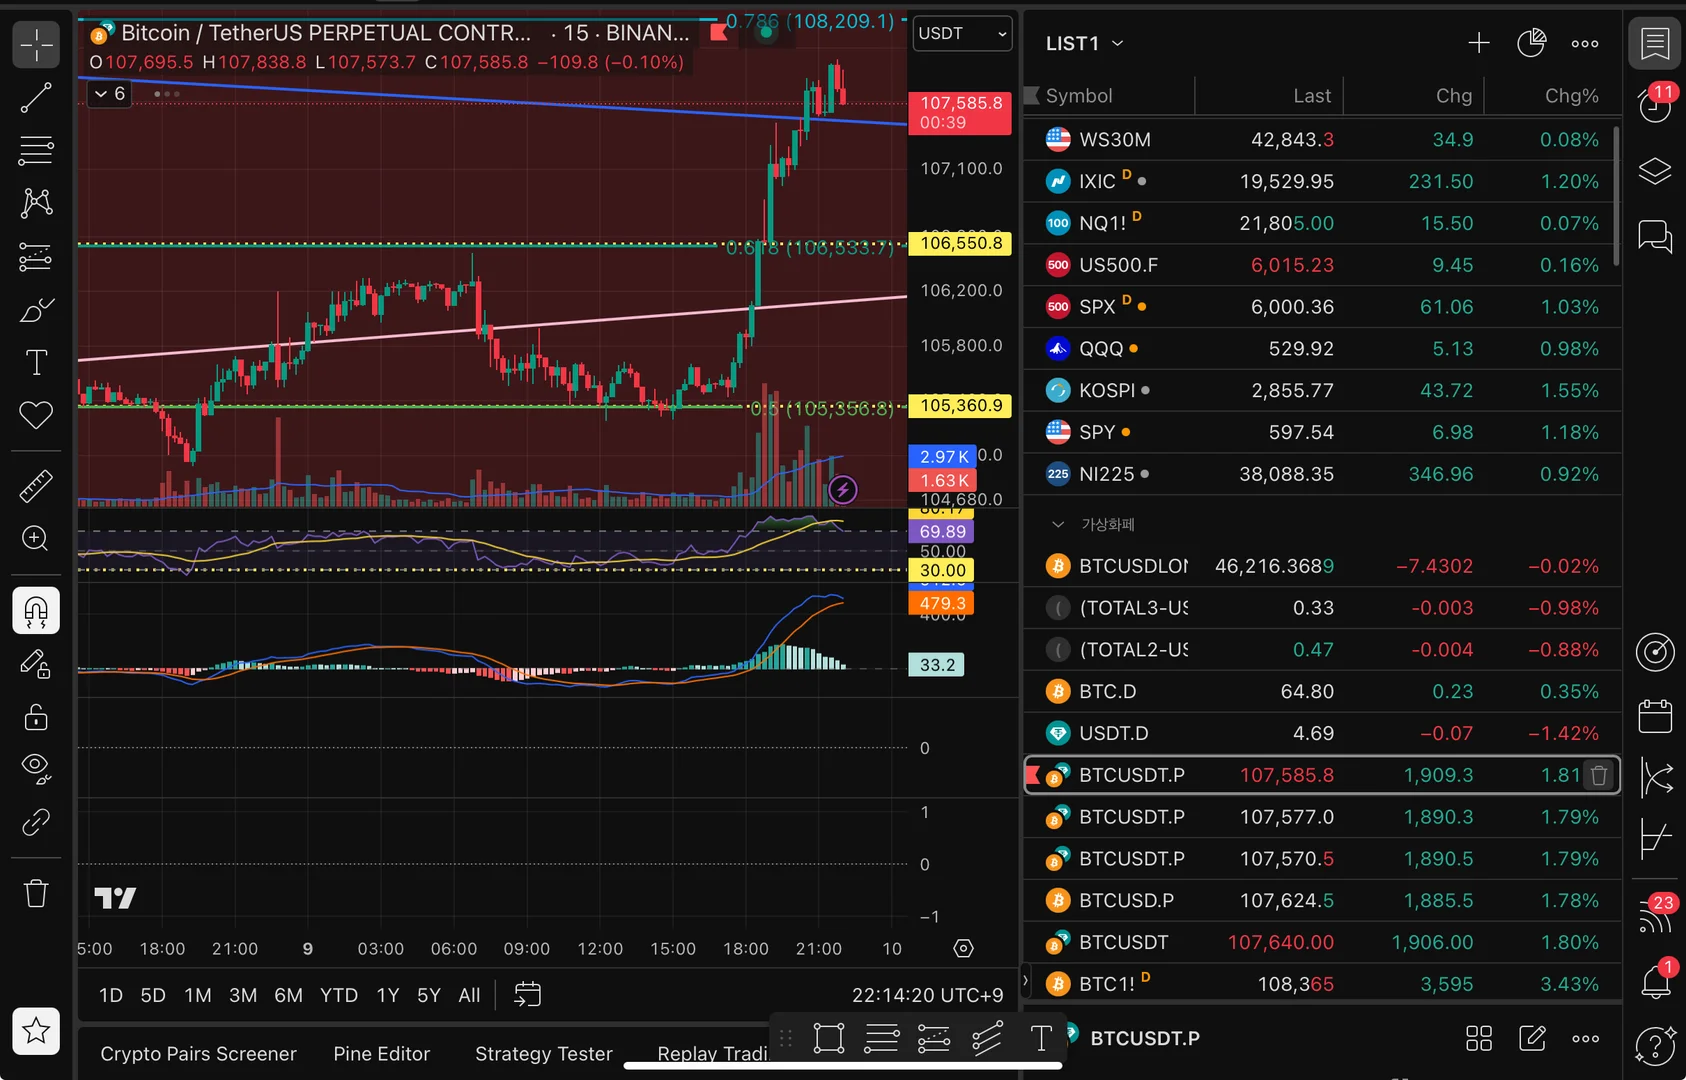Toggle the magnet mode button
Viewport: 1686px width, 1080px height.
(x=36, y=610)
